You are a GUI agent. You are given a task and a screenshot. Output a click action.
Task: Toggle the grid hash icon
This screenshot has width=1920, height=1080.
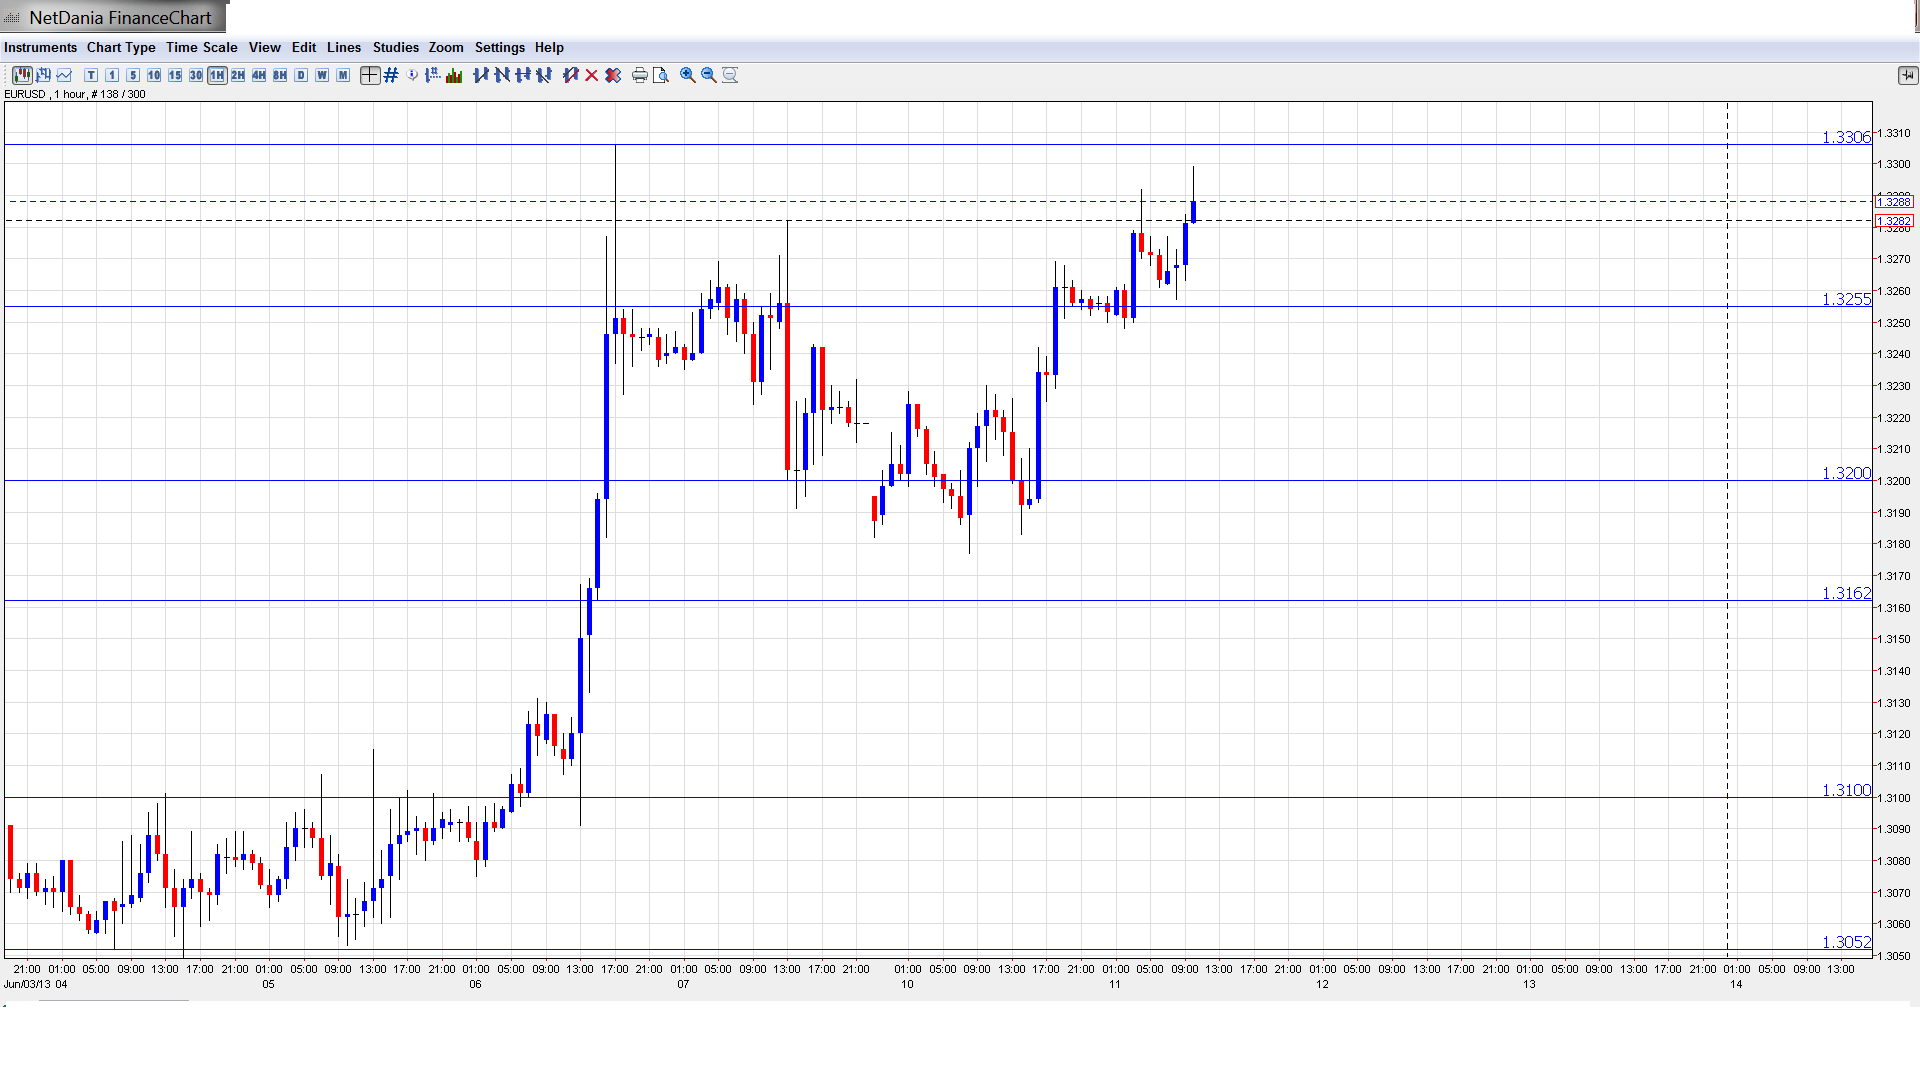pyautogui.click(x=391, y=75)
